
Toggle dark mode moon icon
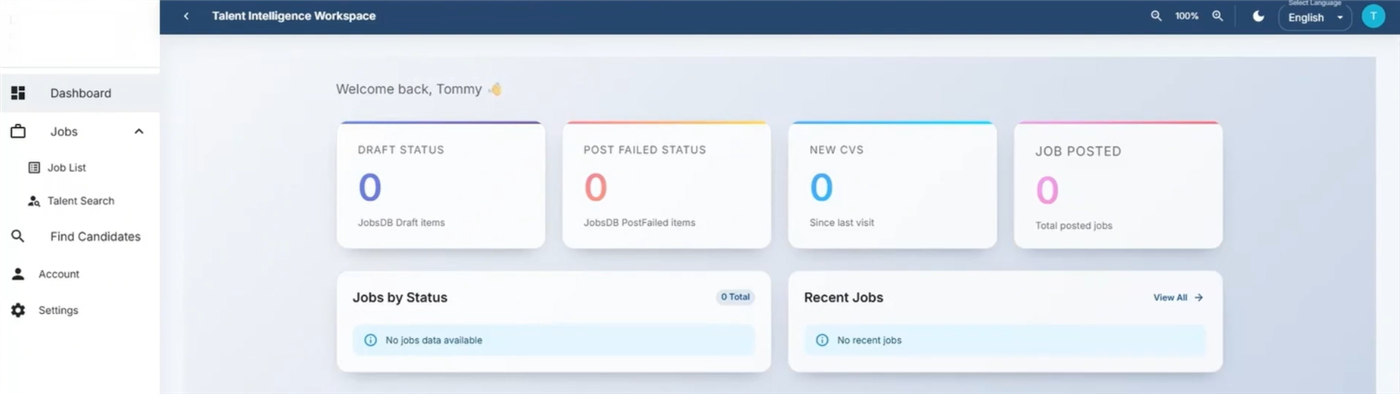click(x=1258, y=16)
